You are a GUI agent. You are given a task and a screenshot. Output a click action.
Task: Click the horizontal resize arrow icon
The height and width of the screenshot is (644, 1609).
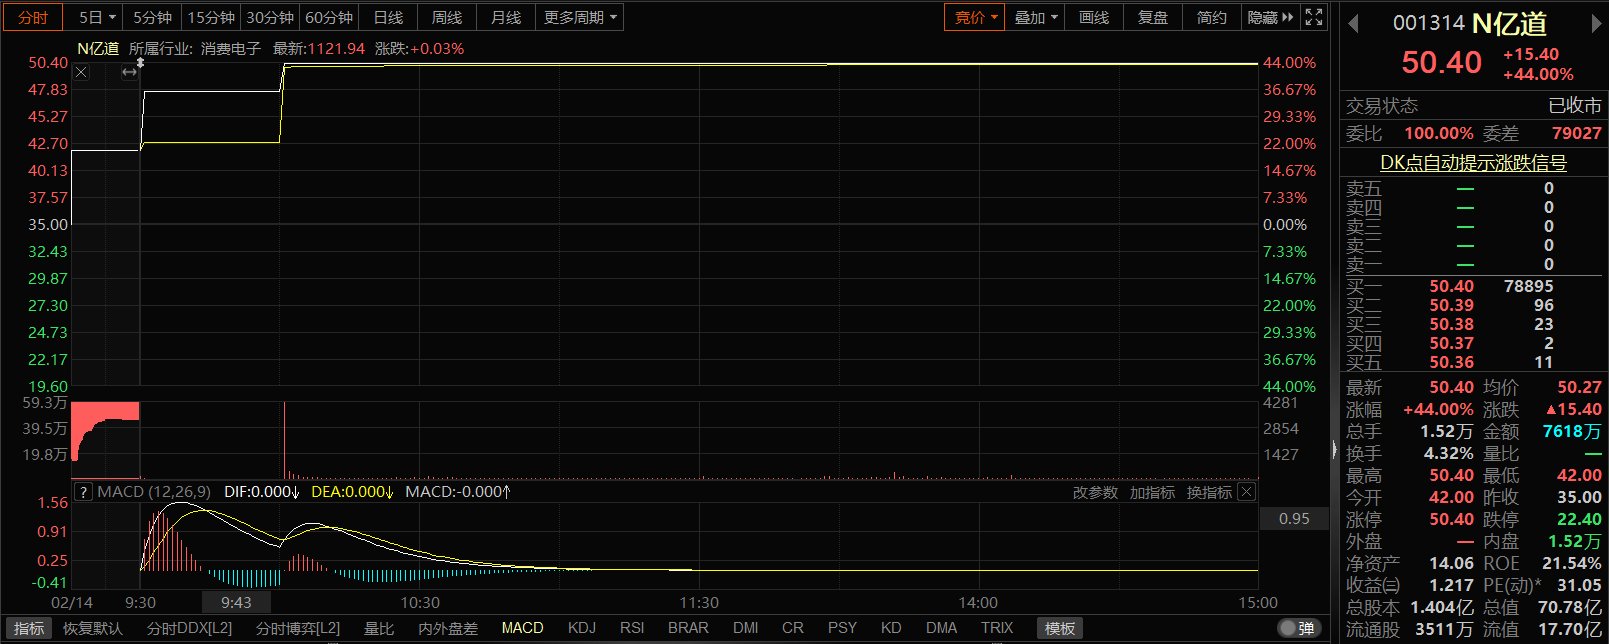coord(129,72)
